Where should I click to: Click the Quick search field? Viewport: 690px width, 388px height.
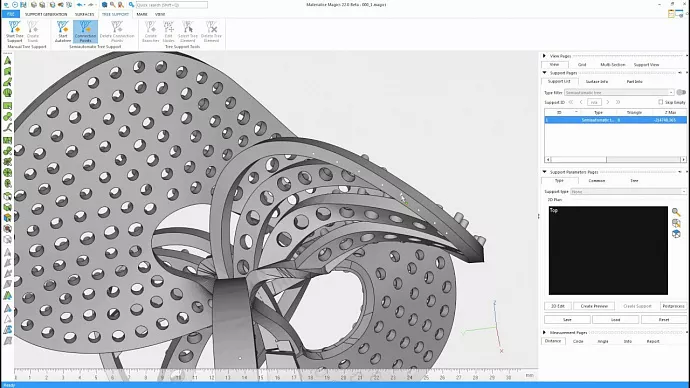(x=171, y=5)
